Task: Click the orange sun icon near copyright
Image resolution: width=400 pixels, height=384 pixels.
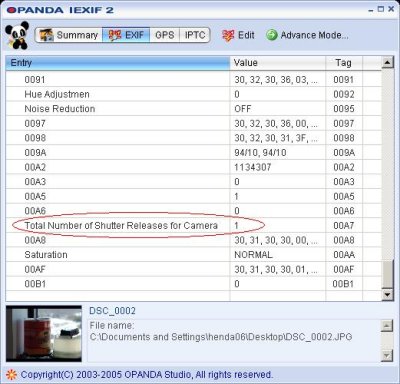Action: tap(11, 375)
